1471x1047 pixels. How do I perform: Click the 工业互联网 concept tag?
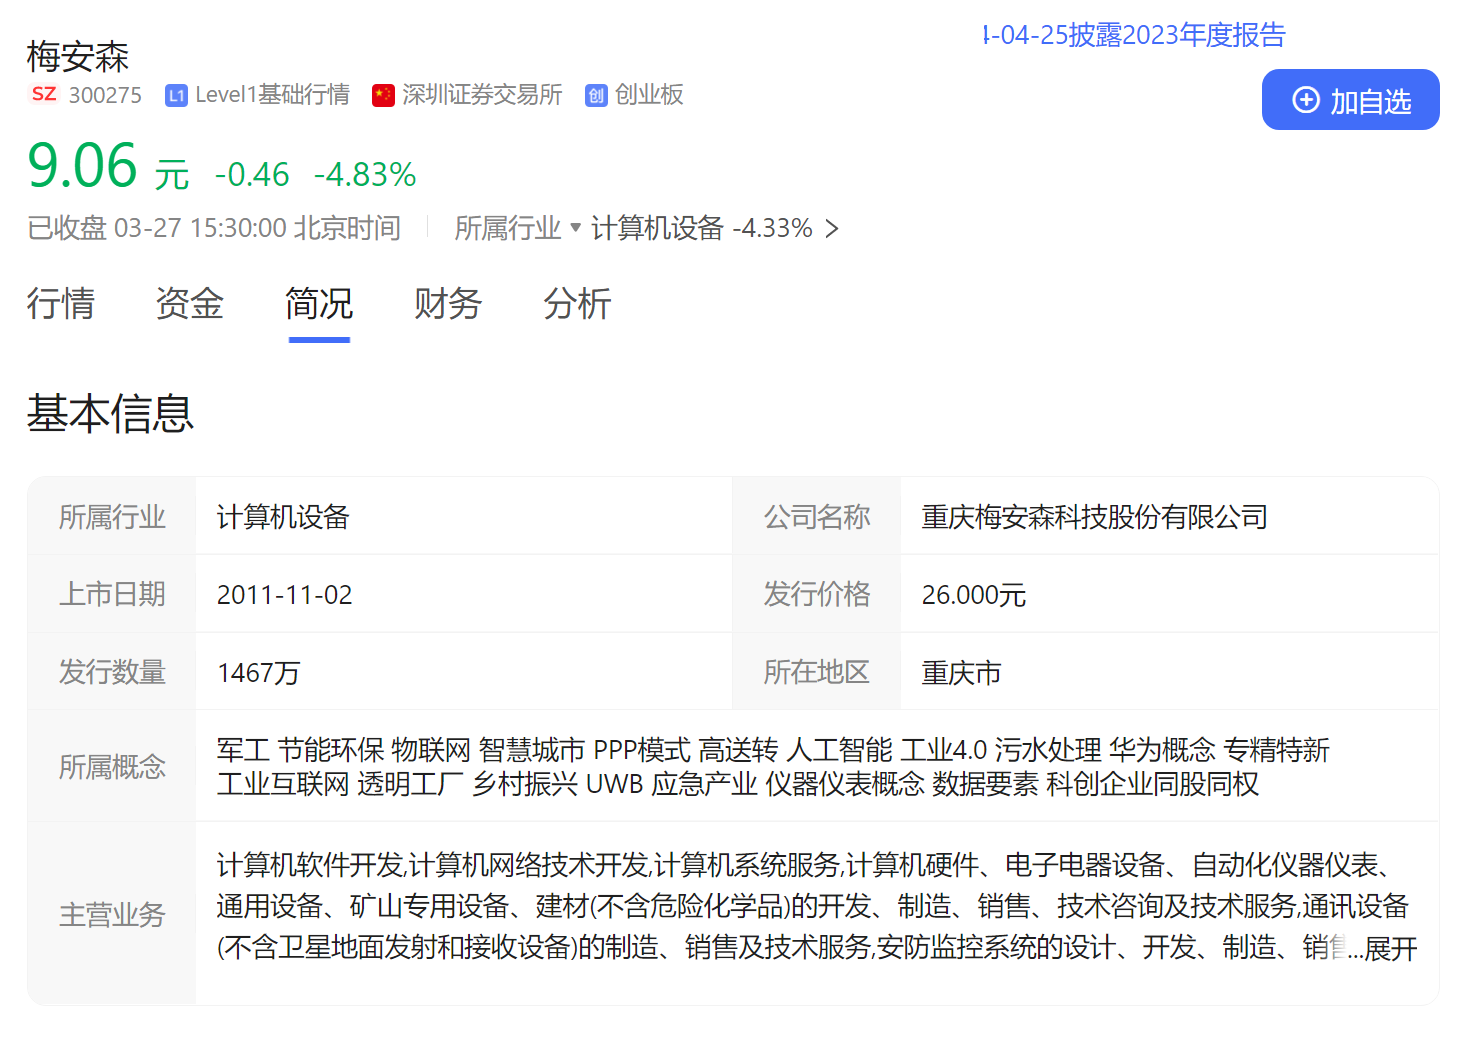pos(283,784)
